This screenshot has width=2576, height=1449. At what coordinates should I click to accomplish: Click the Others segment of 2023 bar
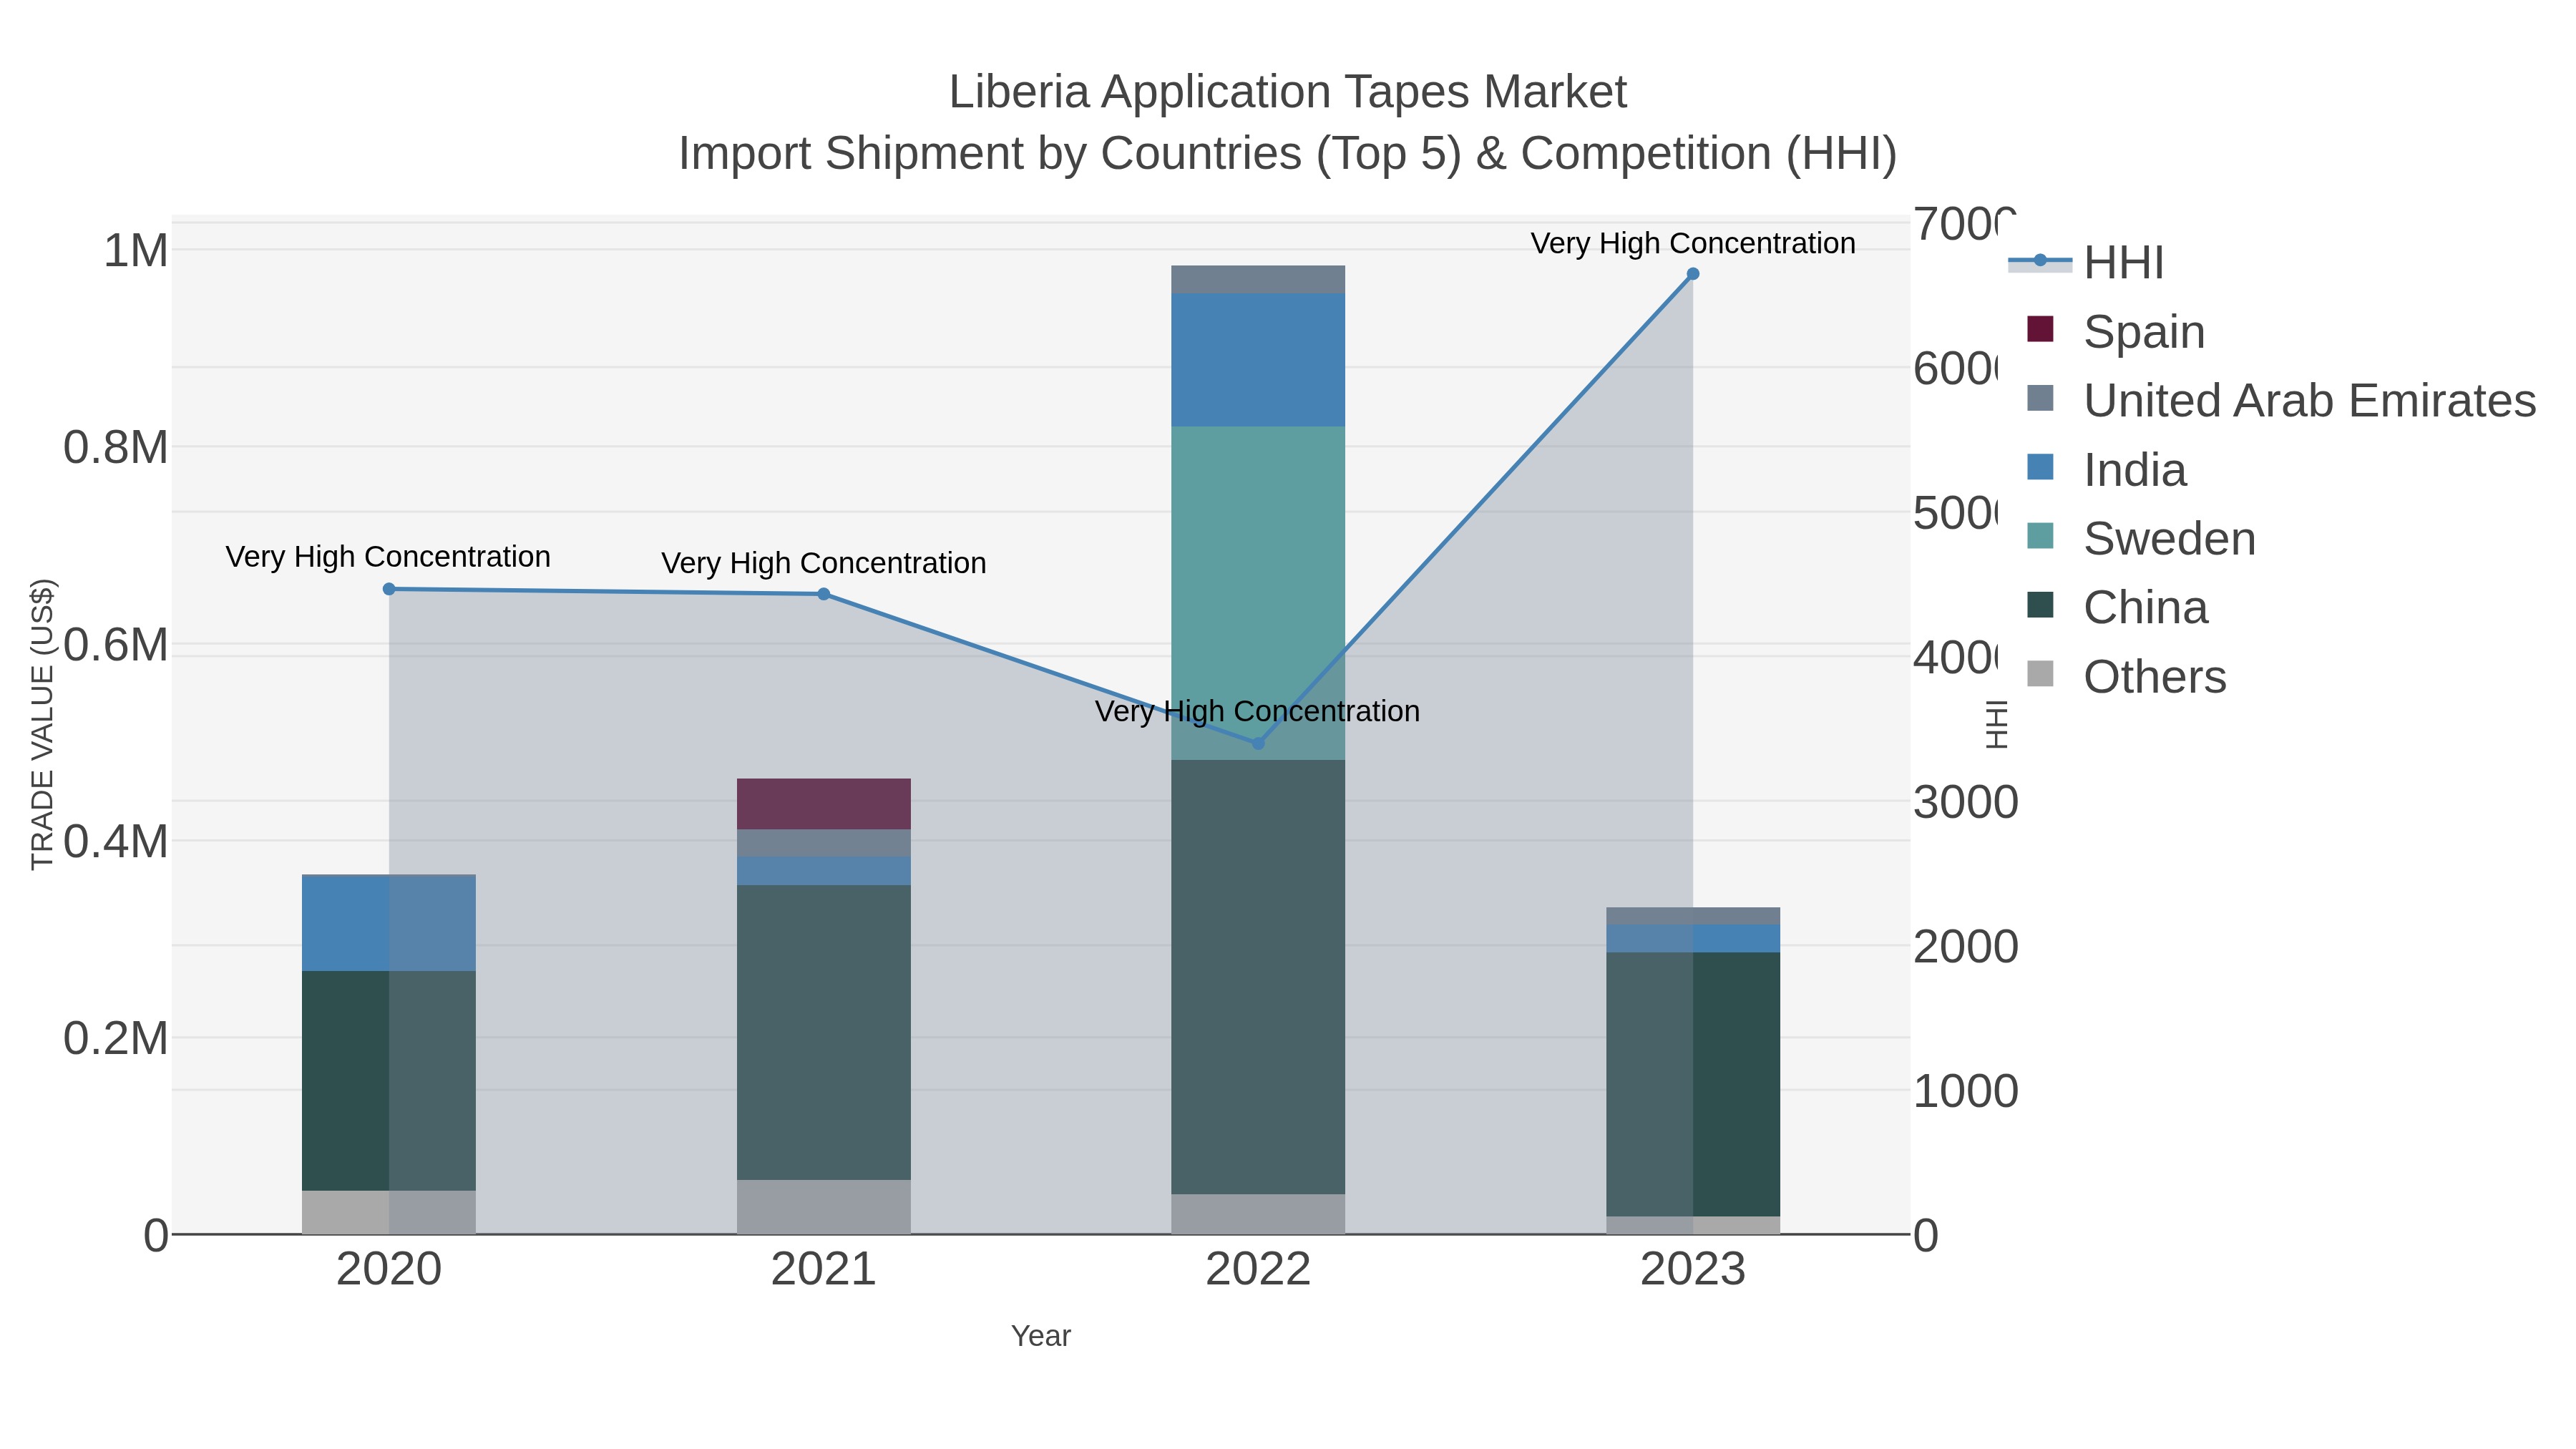click(x=1693, y=1225)
